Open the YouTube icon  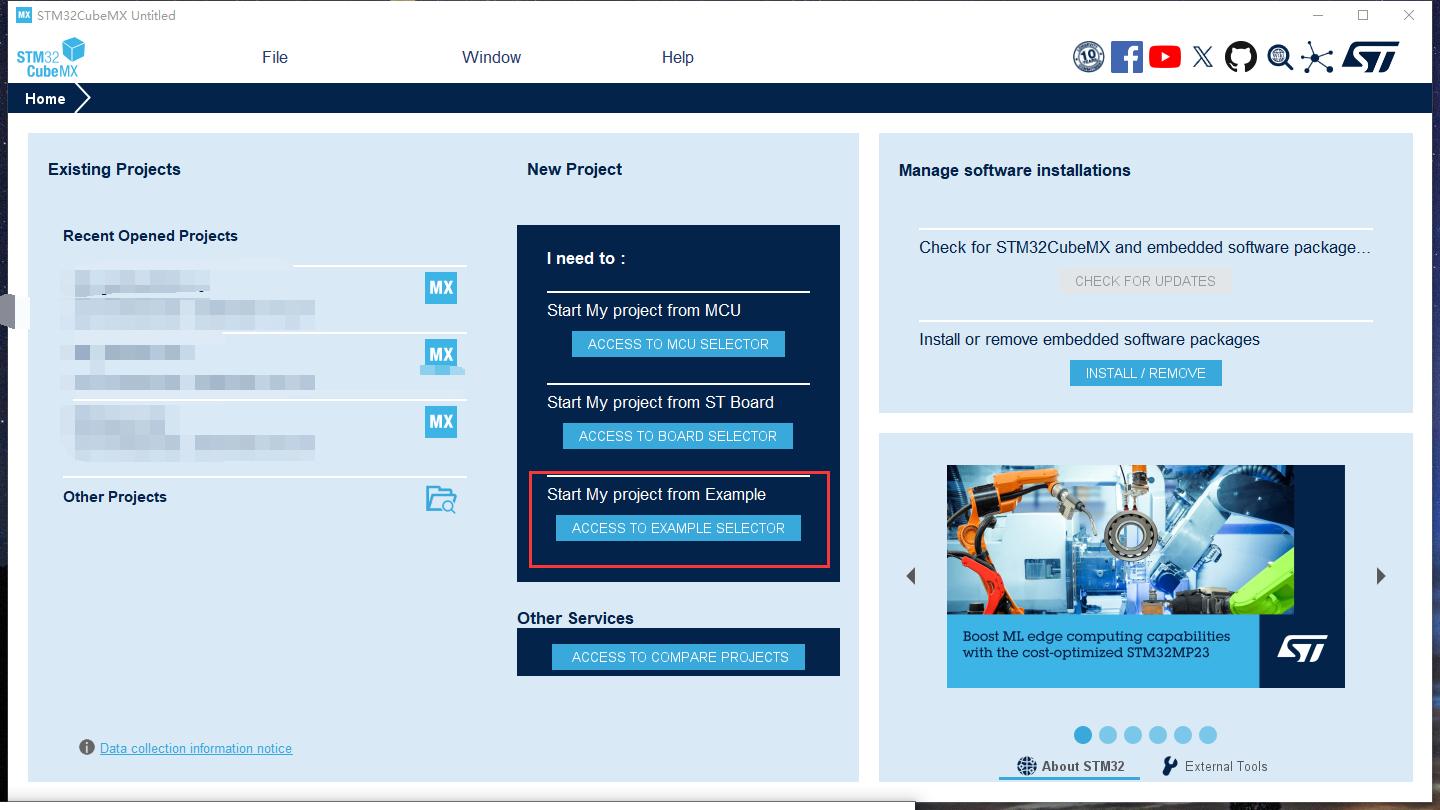[x=1165, y=57]
